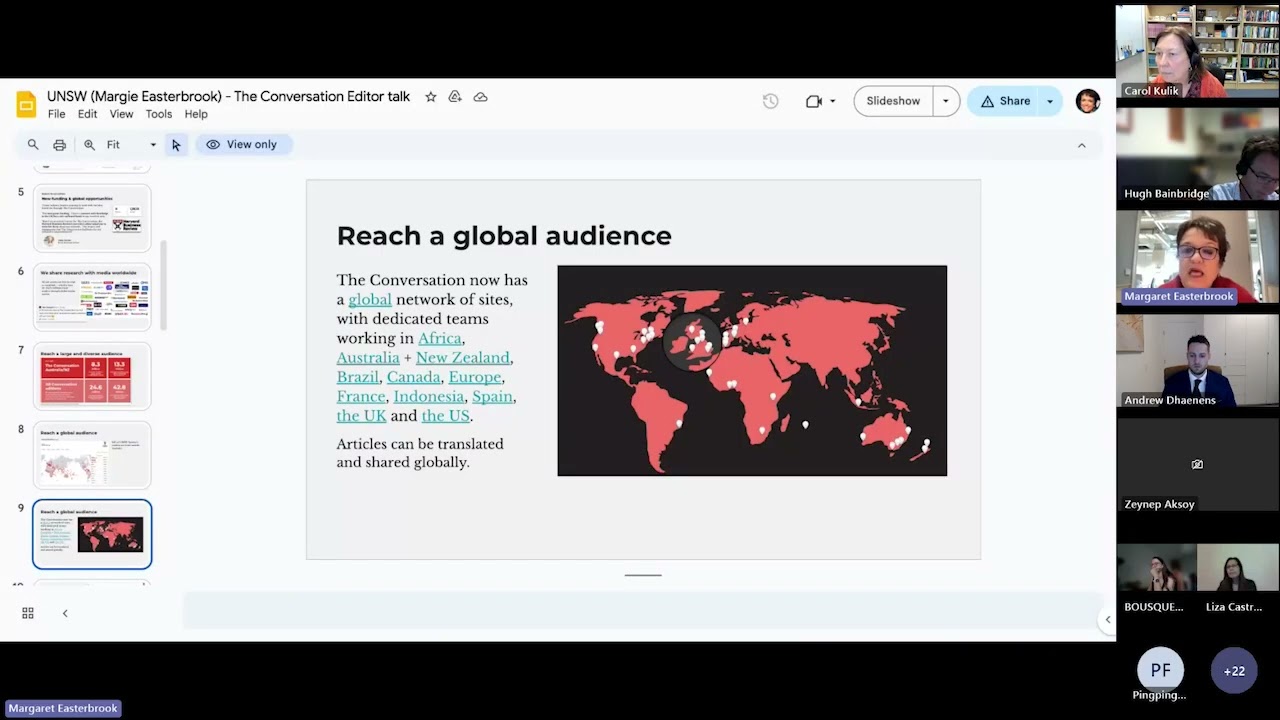Select Andrew Dhaenens video tile
1280x720 pixels.
tap(1198, 361)
